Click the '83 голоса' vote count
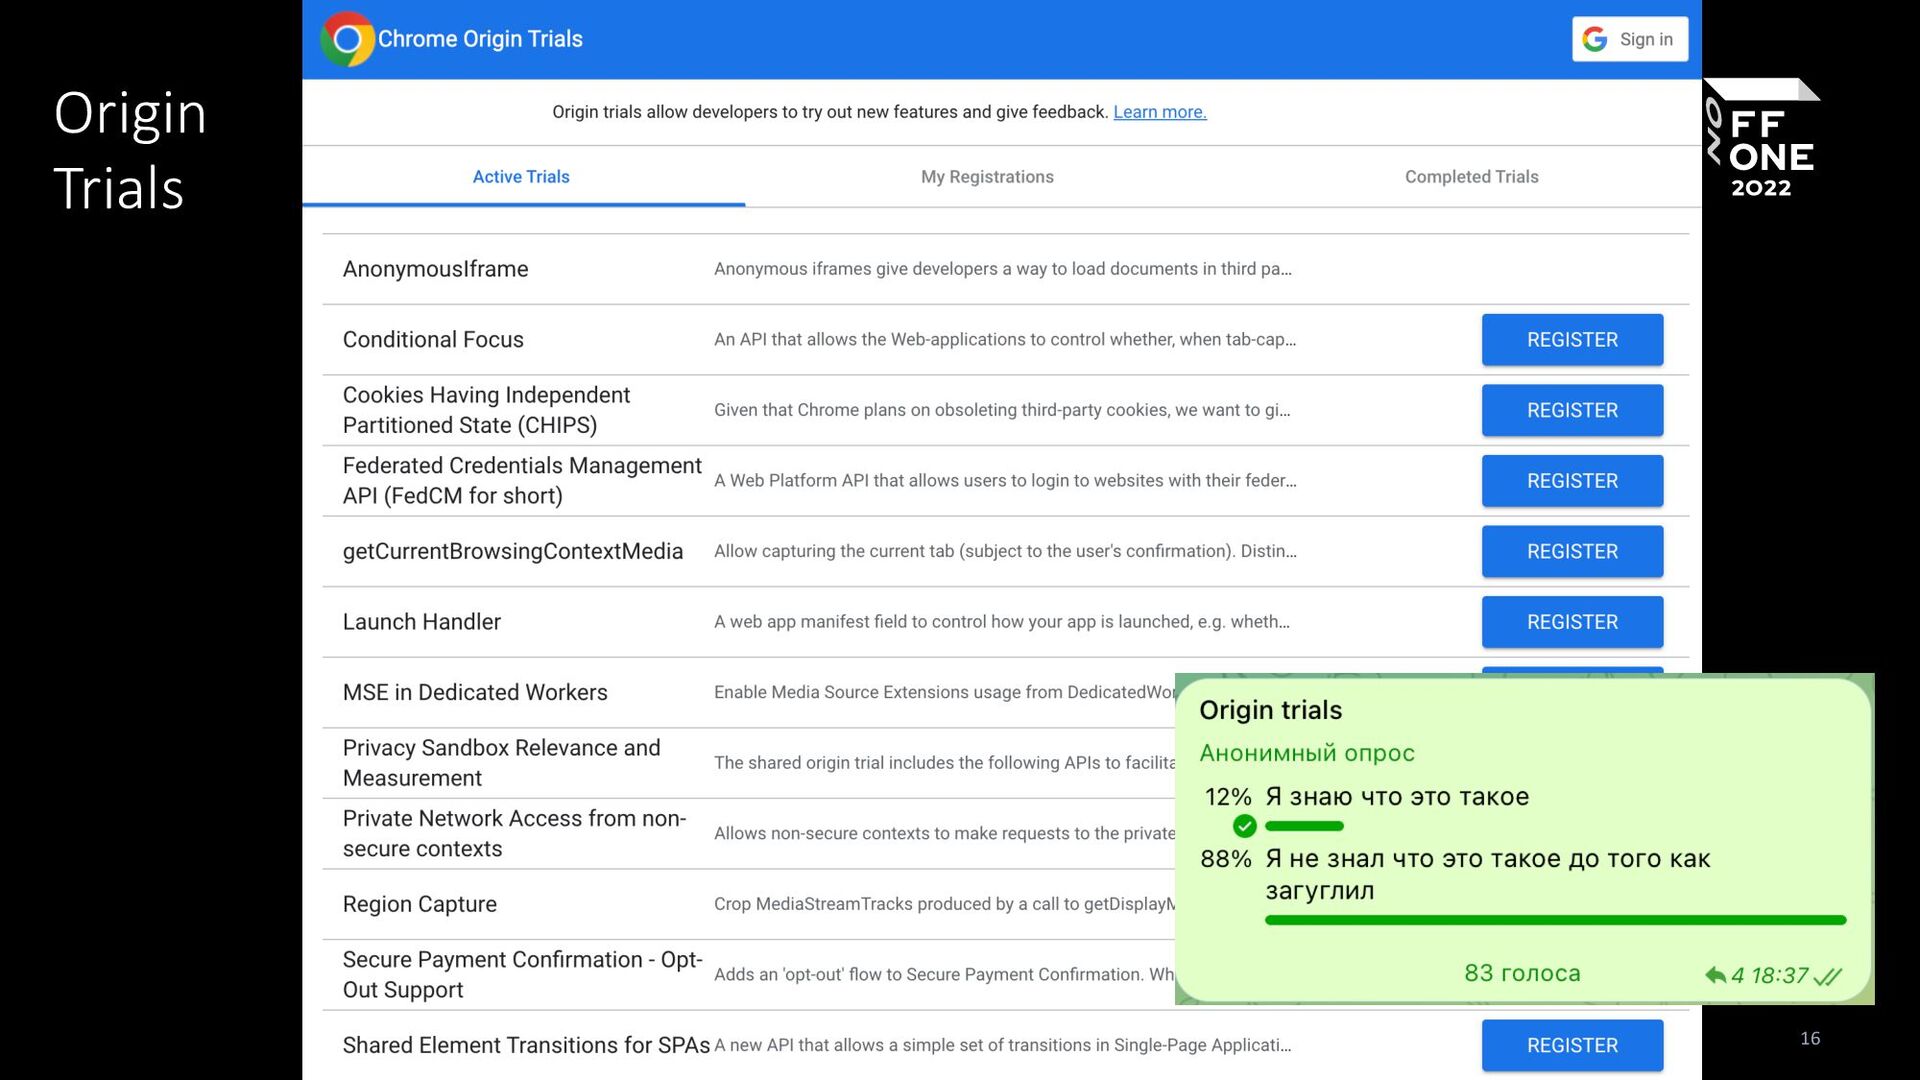This screenshot has width=1920, height=1080. click(1522, 973)
